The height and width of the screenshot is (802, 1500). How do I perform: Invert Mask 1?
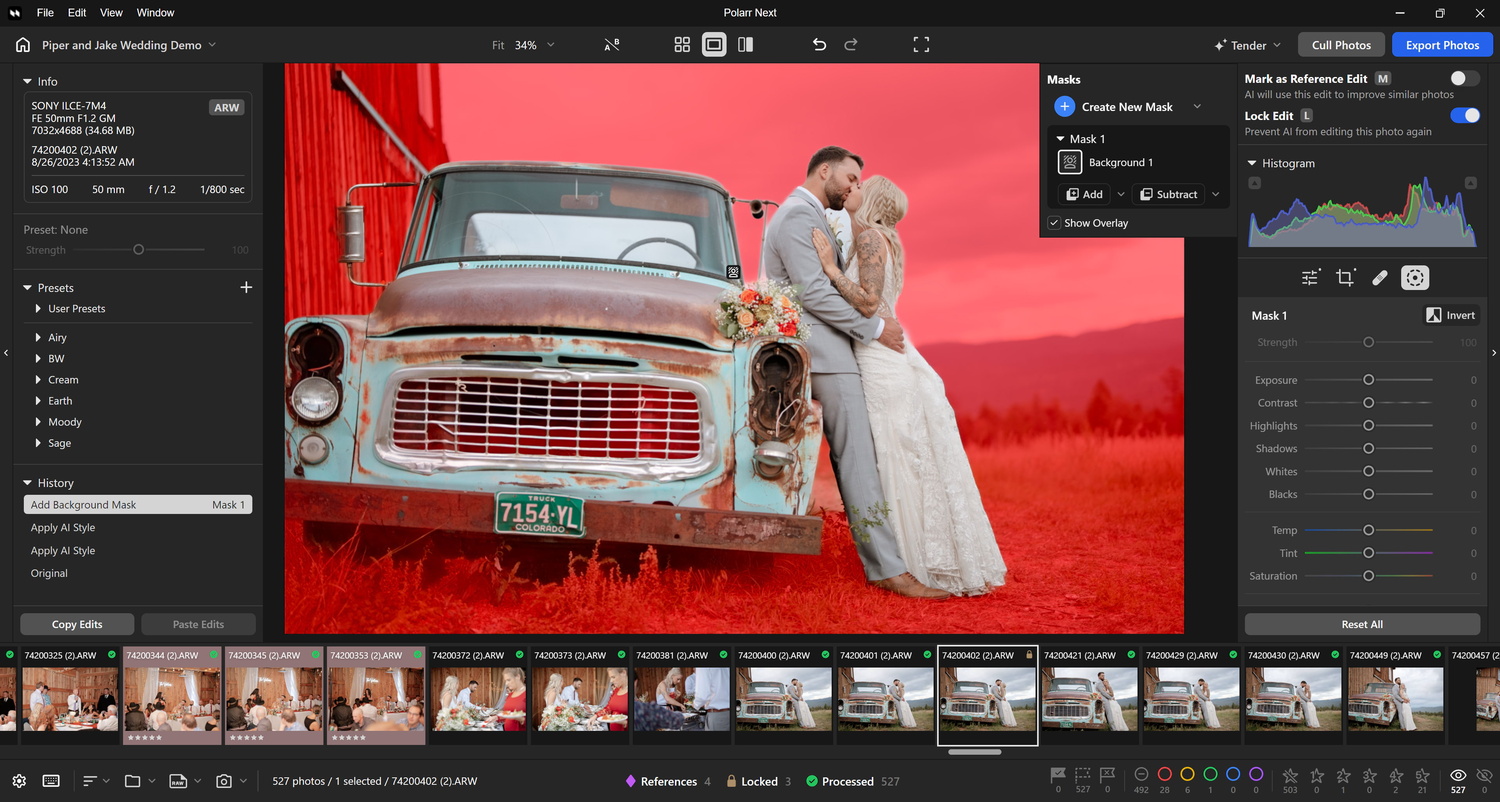1451,315
